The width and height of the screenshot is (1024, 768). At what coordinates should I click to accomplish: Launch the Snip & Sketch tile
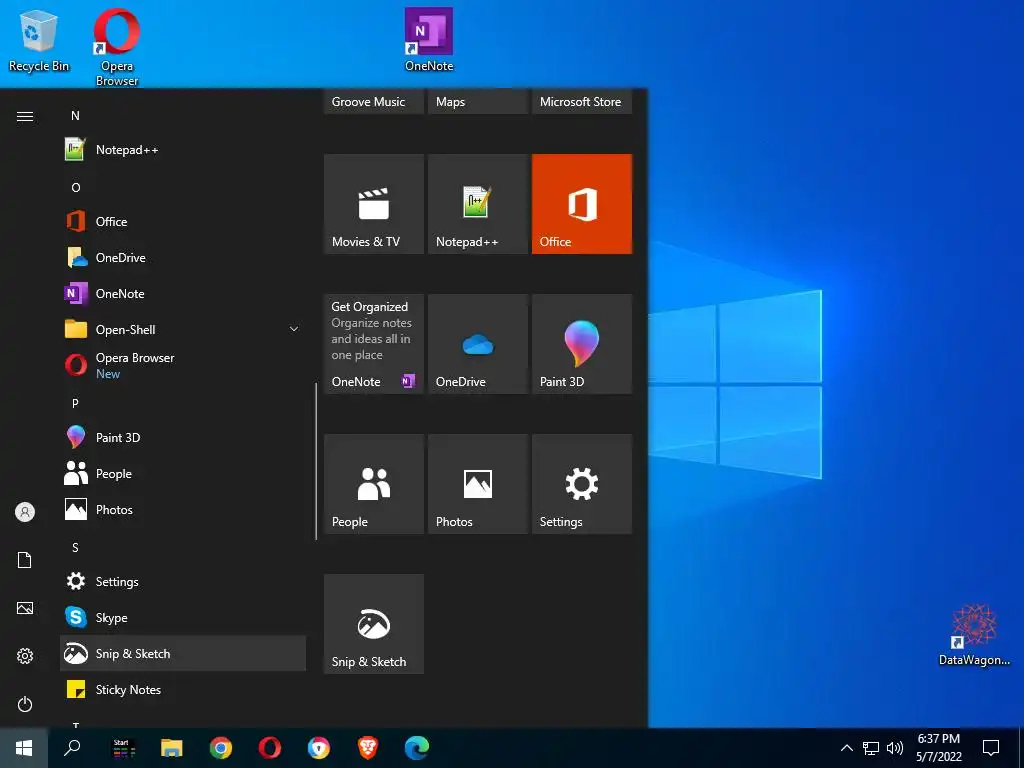[x=374, y=624]
